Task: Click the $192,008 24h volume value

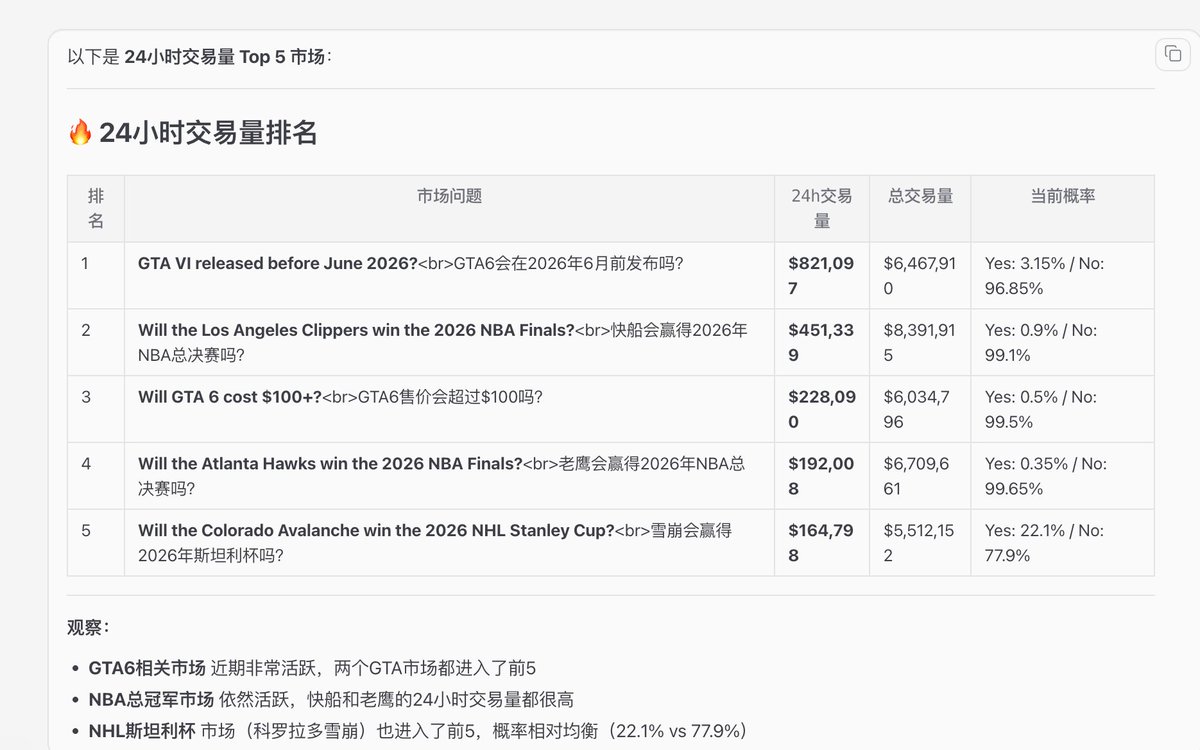Action: [x=821, y=476]
